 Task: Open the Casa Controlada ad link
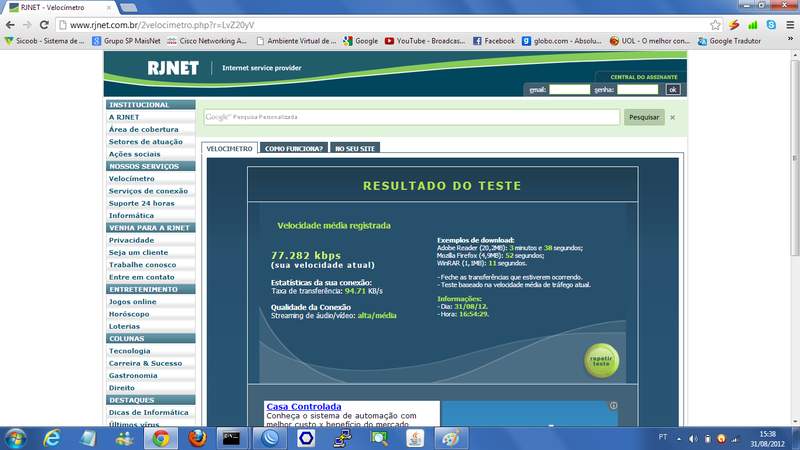(x=304, y=407)
